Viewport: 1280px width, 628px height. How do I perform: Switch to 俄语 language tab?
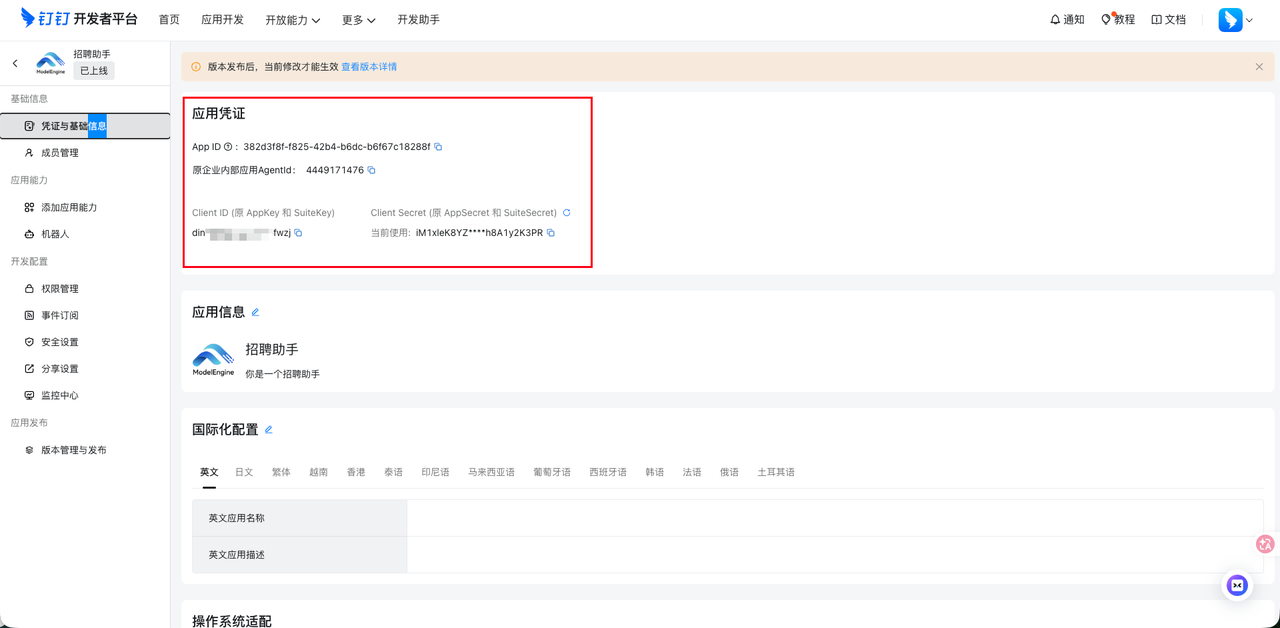(x=729, y=472)
